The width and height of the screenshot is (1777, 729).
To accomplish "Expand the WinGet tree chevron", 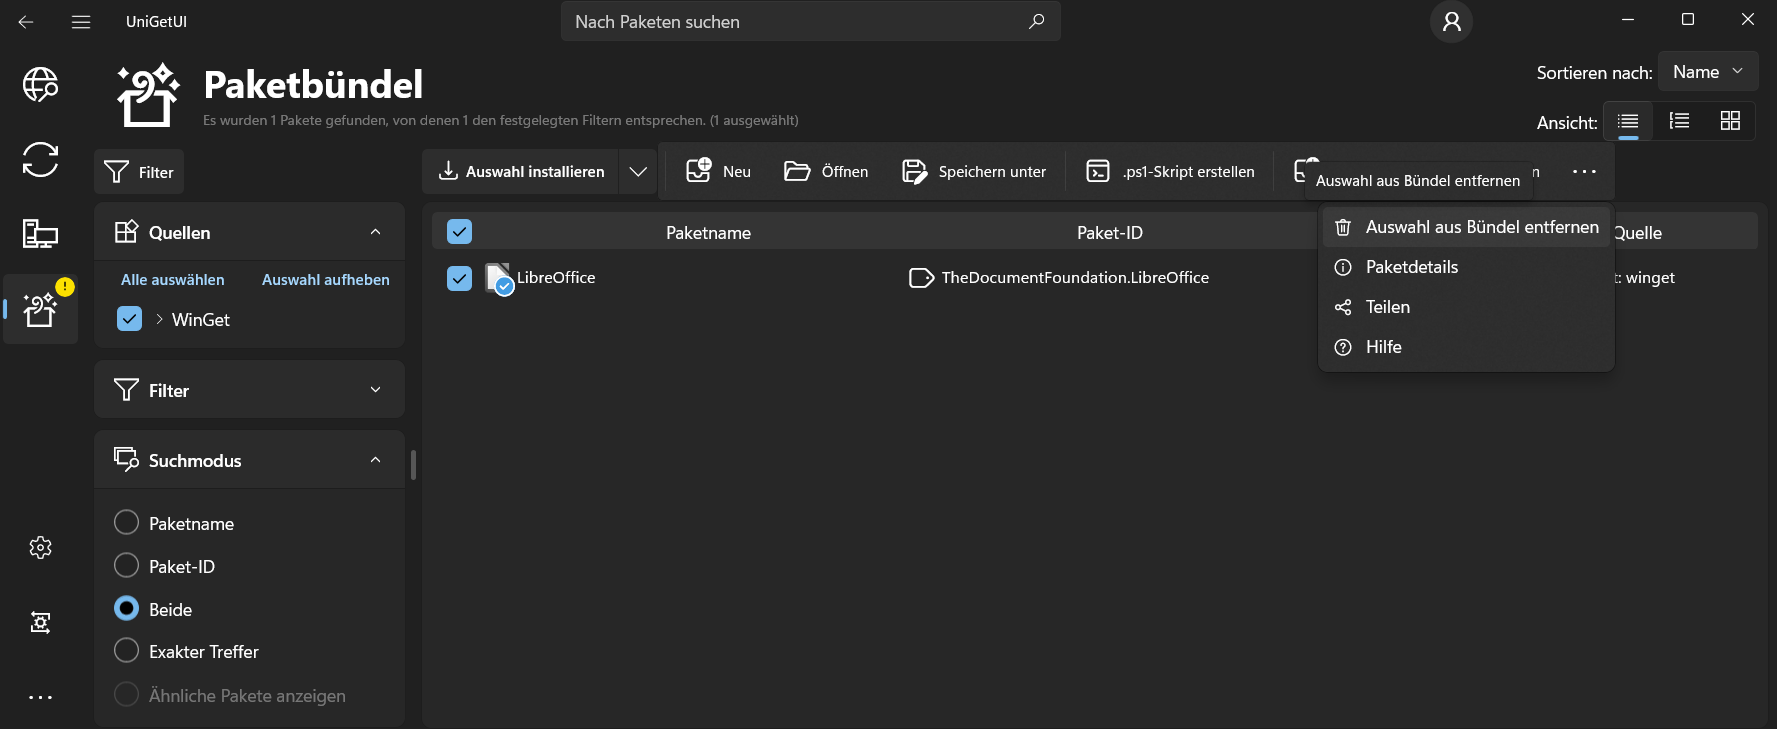I will 159,319.
